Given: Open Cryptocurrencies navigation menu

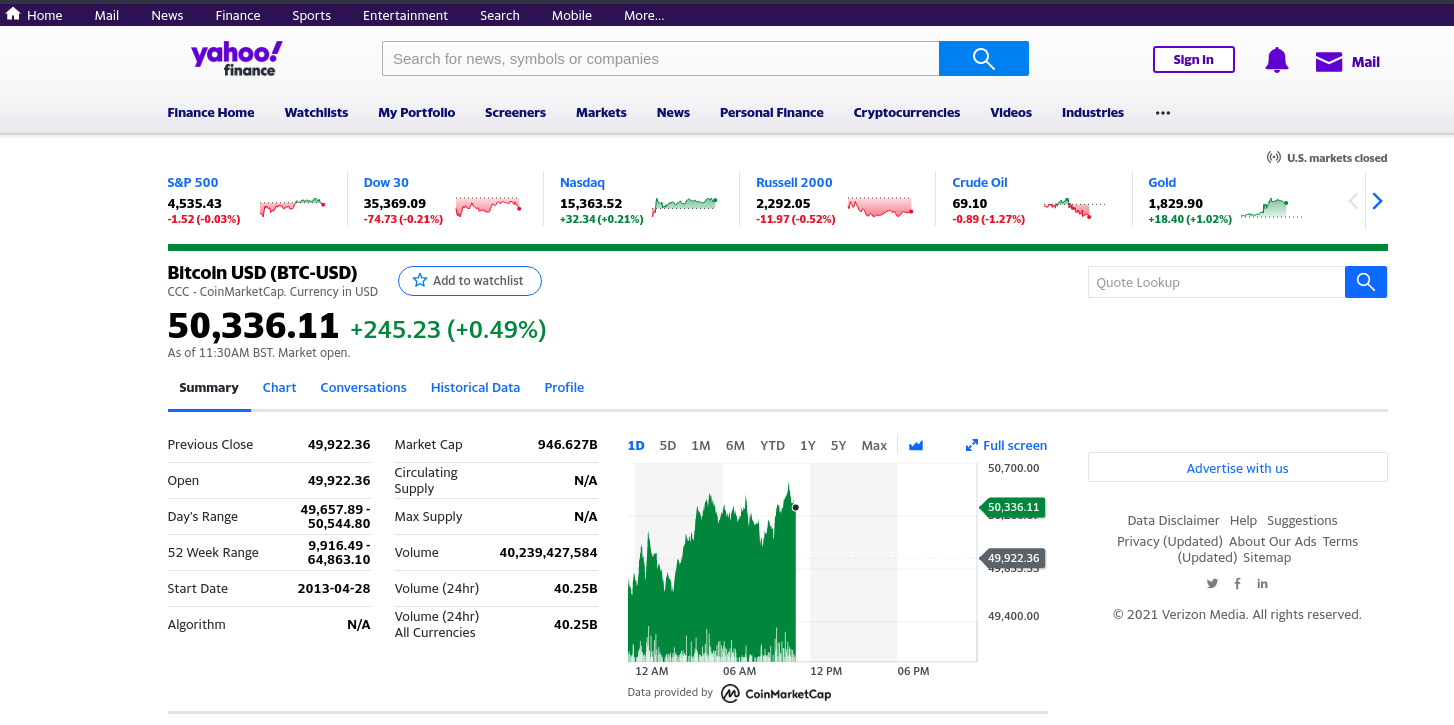Looking at the screenshot, I should click(x=907, y=113).
